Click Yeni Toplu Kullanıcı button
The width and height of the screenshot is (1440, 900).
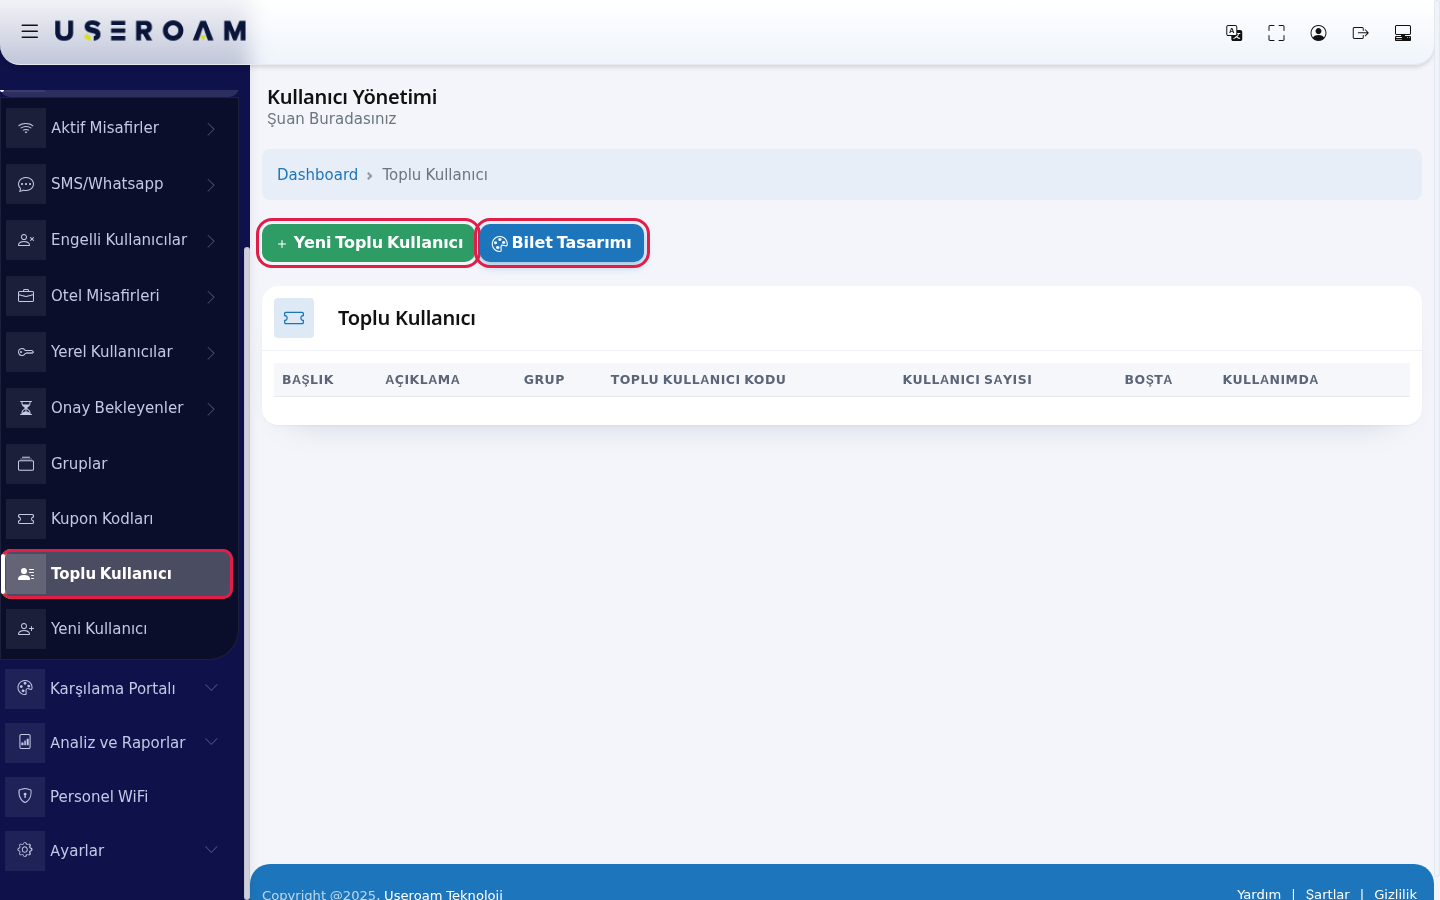pyautogui.click(x=368, y=243)
